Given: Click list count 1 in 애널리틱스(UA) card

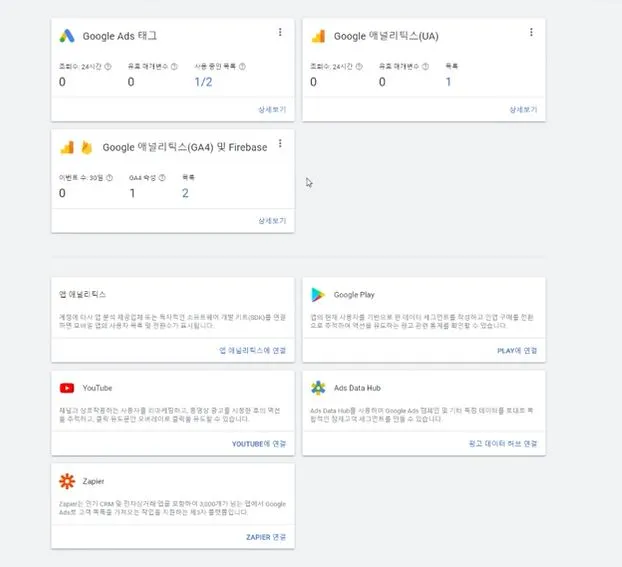Looking at the screenshot, I should point(448,82).
